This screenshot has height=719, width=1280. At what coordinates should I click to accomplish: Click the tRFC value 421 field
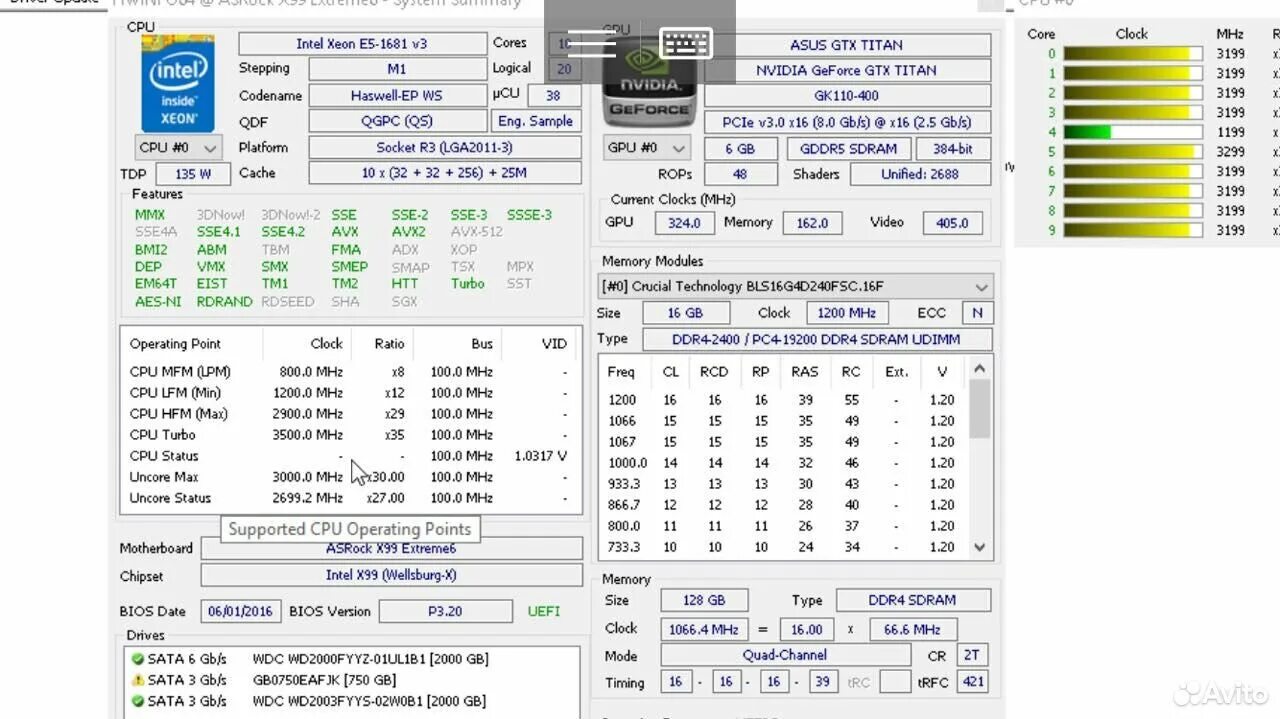click(971, 682)
